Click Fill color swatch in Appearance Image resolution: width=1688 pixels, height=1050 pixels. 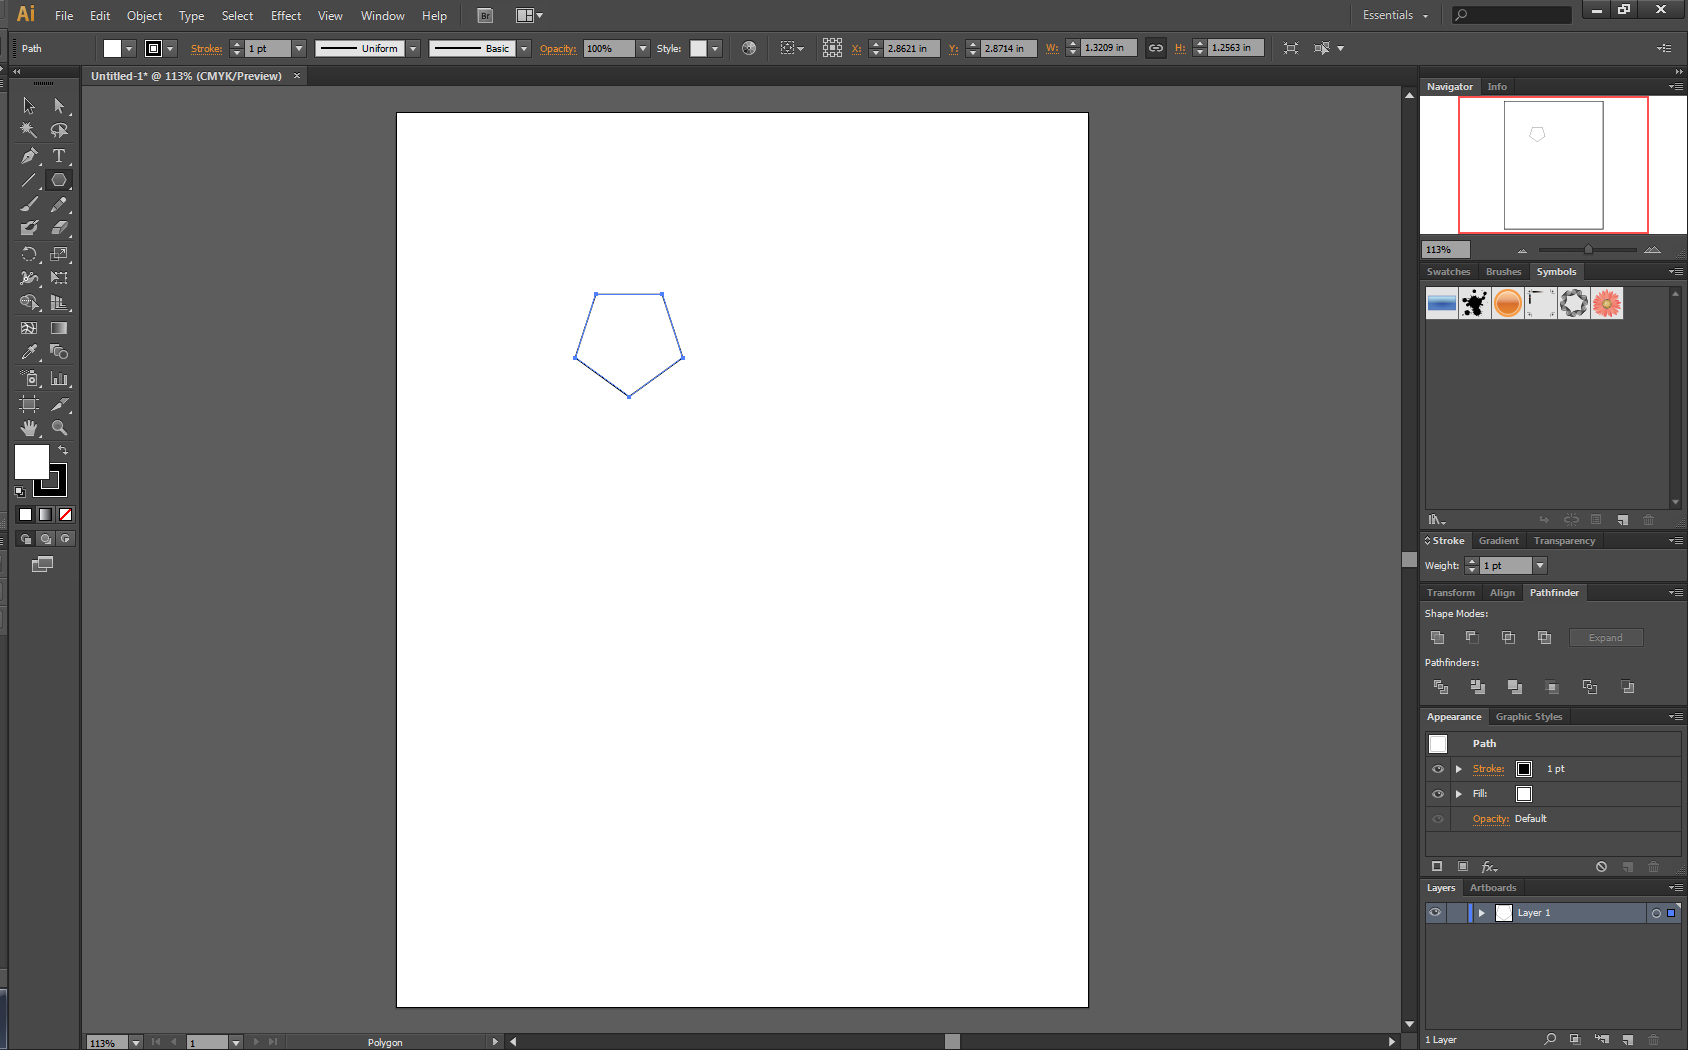[x=1524, y=794]
